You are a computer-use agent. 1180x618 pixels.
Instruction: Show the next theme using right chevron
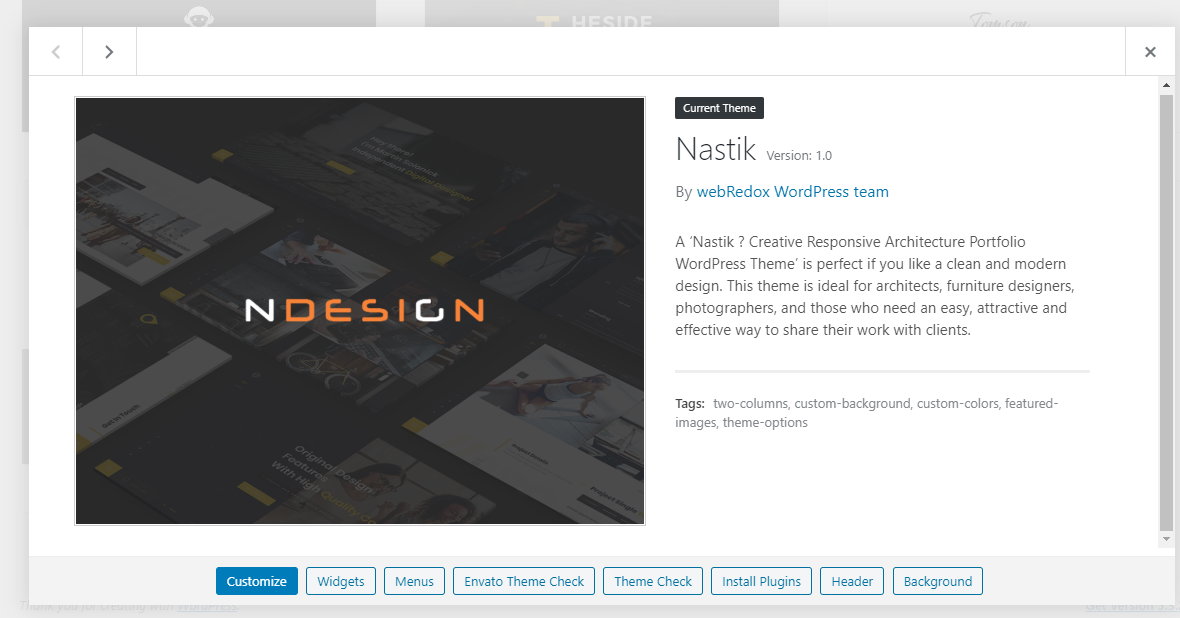(109, 52)
